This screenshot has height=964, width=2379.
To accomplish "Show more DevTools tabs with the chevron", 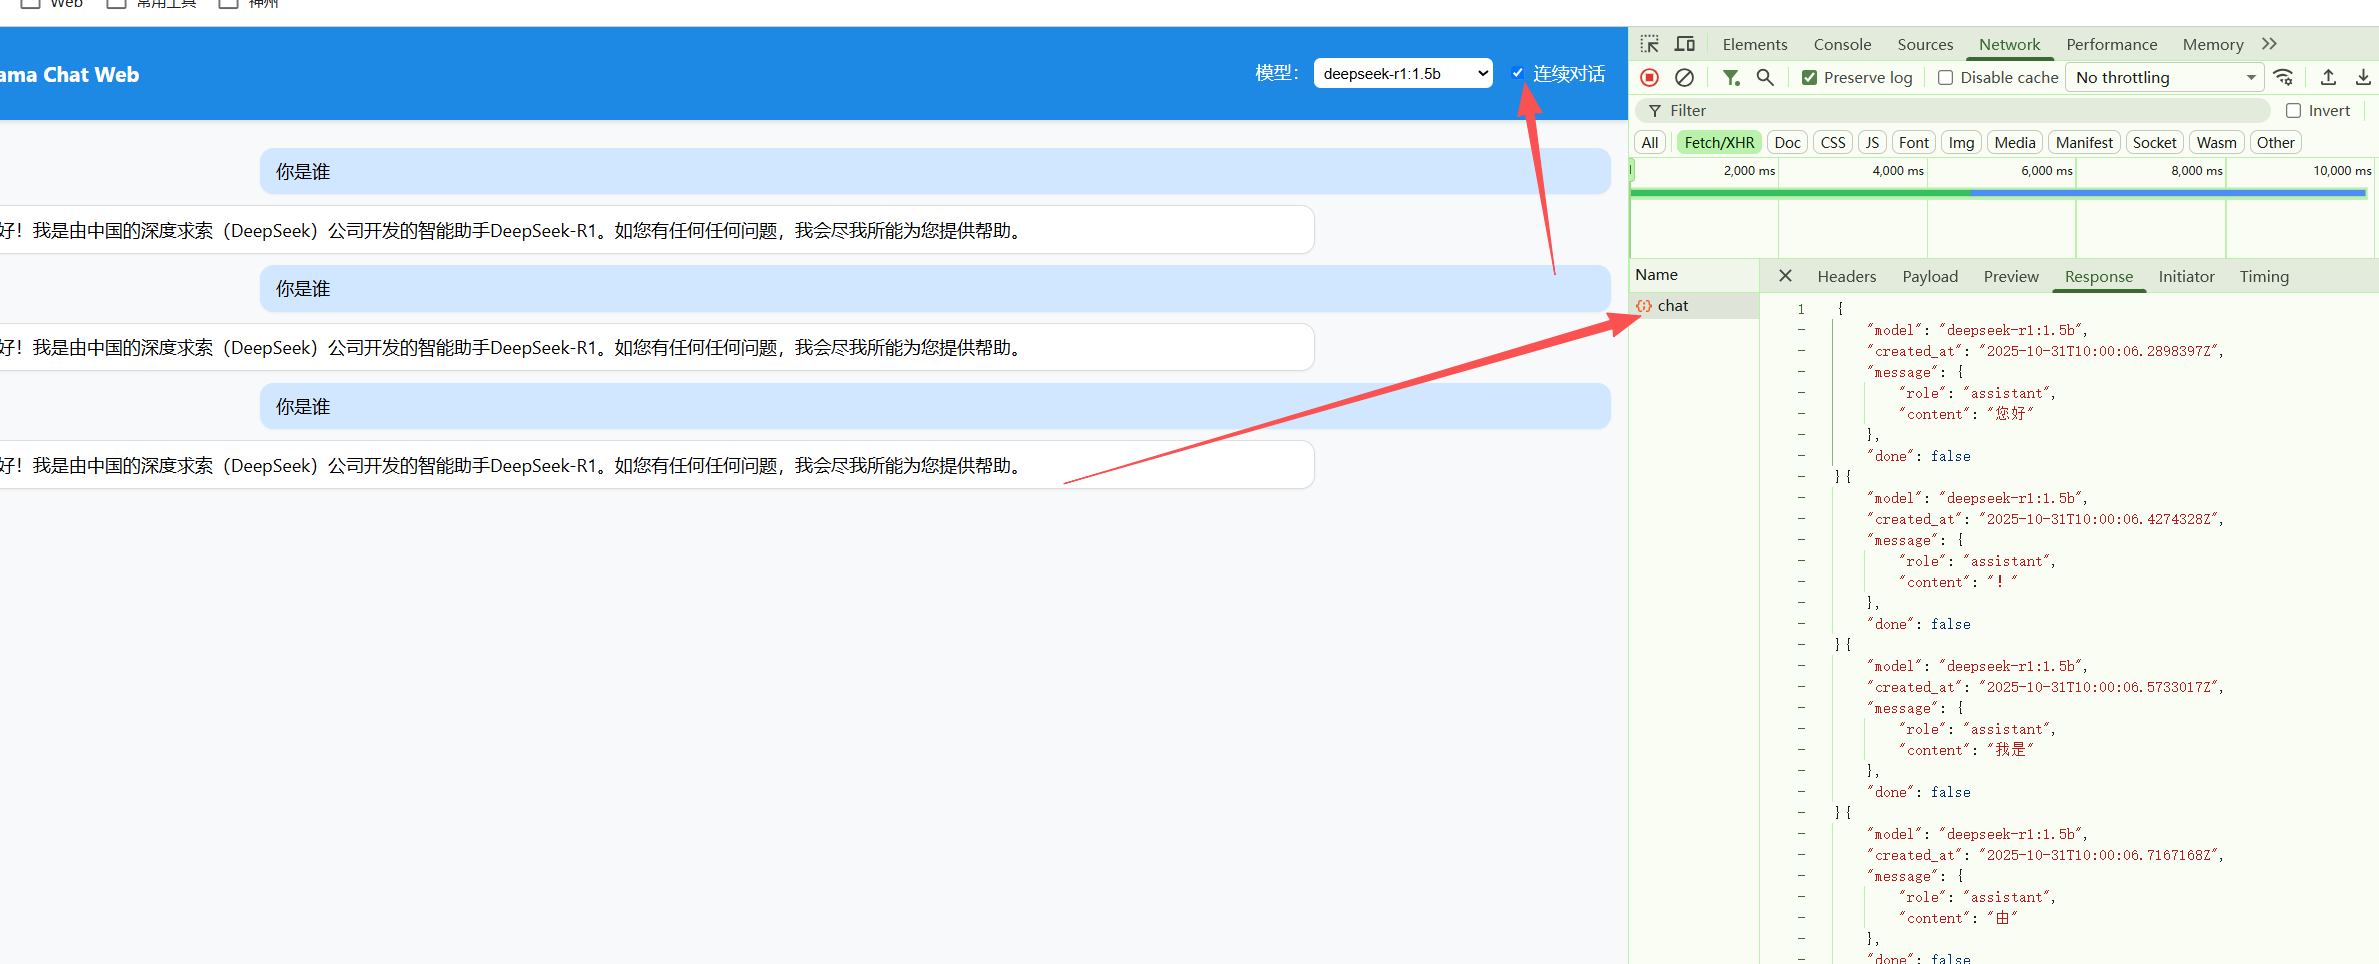I will pos(2270,44).
